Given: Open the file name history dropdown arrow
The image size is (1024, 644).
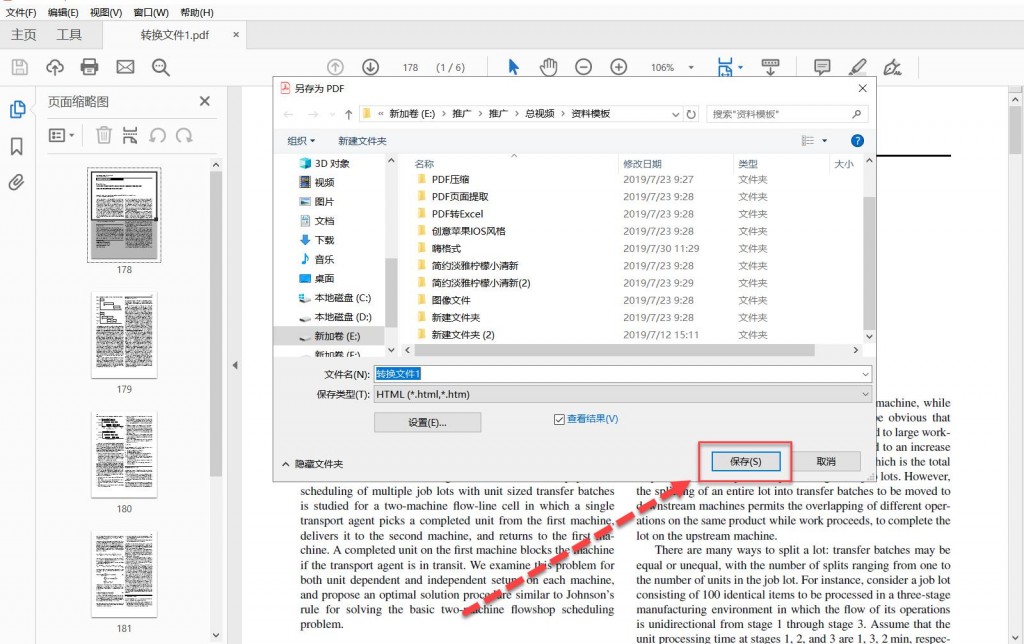Looking at the screenshot, I should pos(865,374).
